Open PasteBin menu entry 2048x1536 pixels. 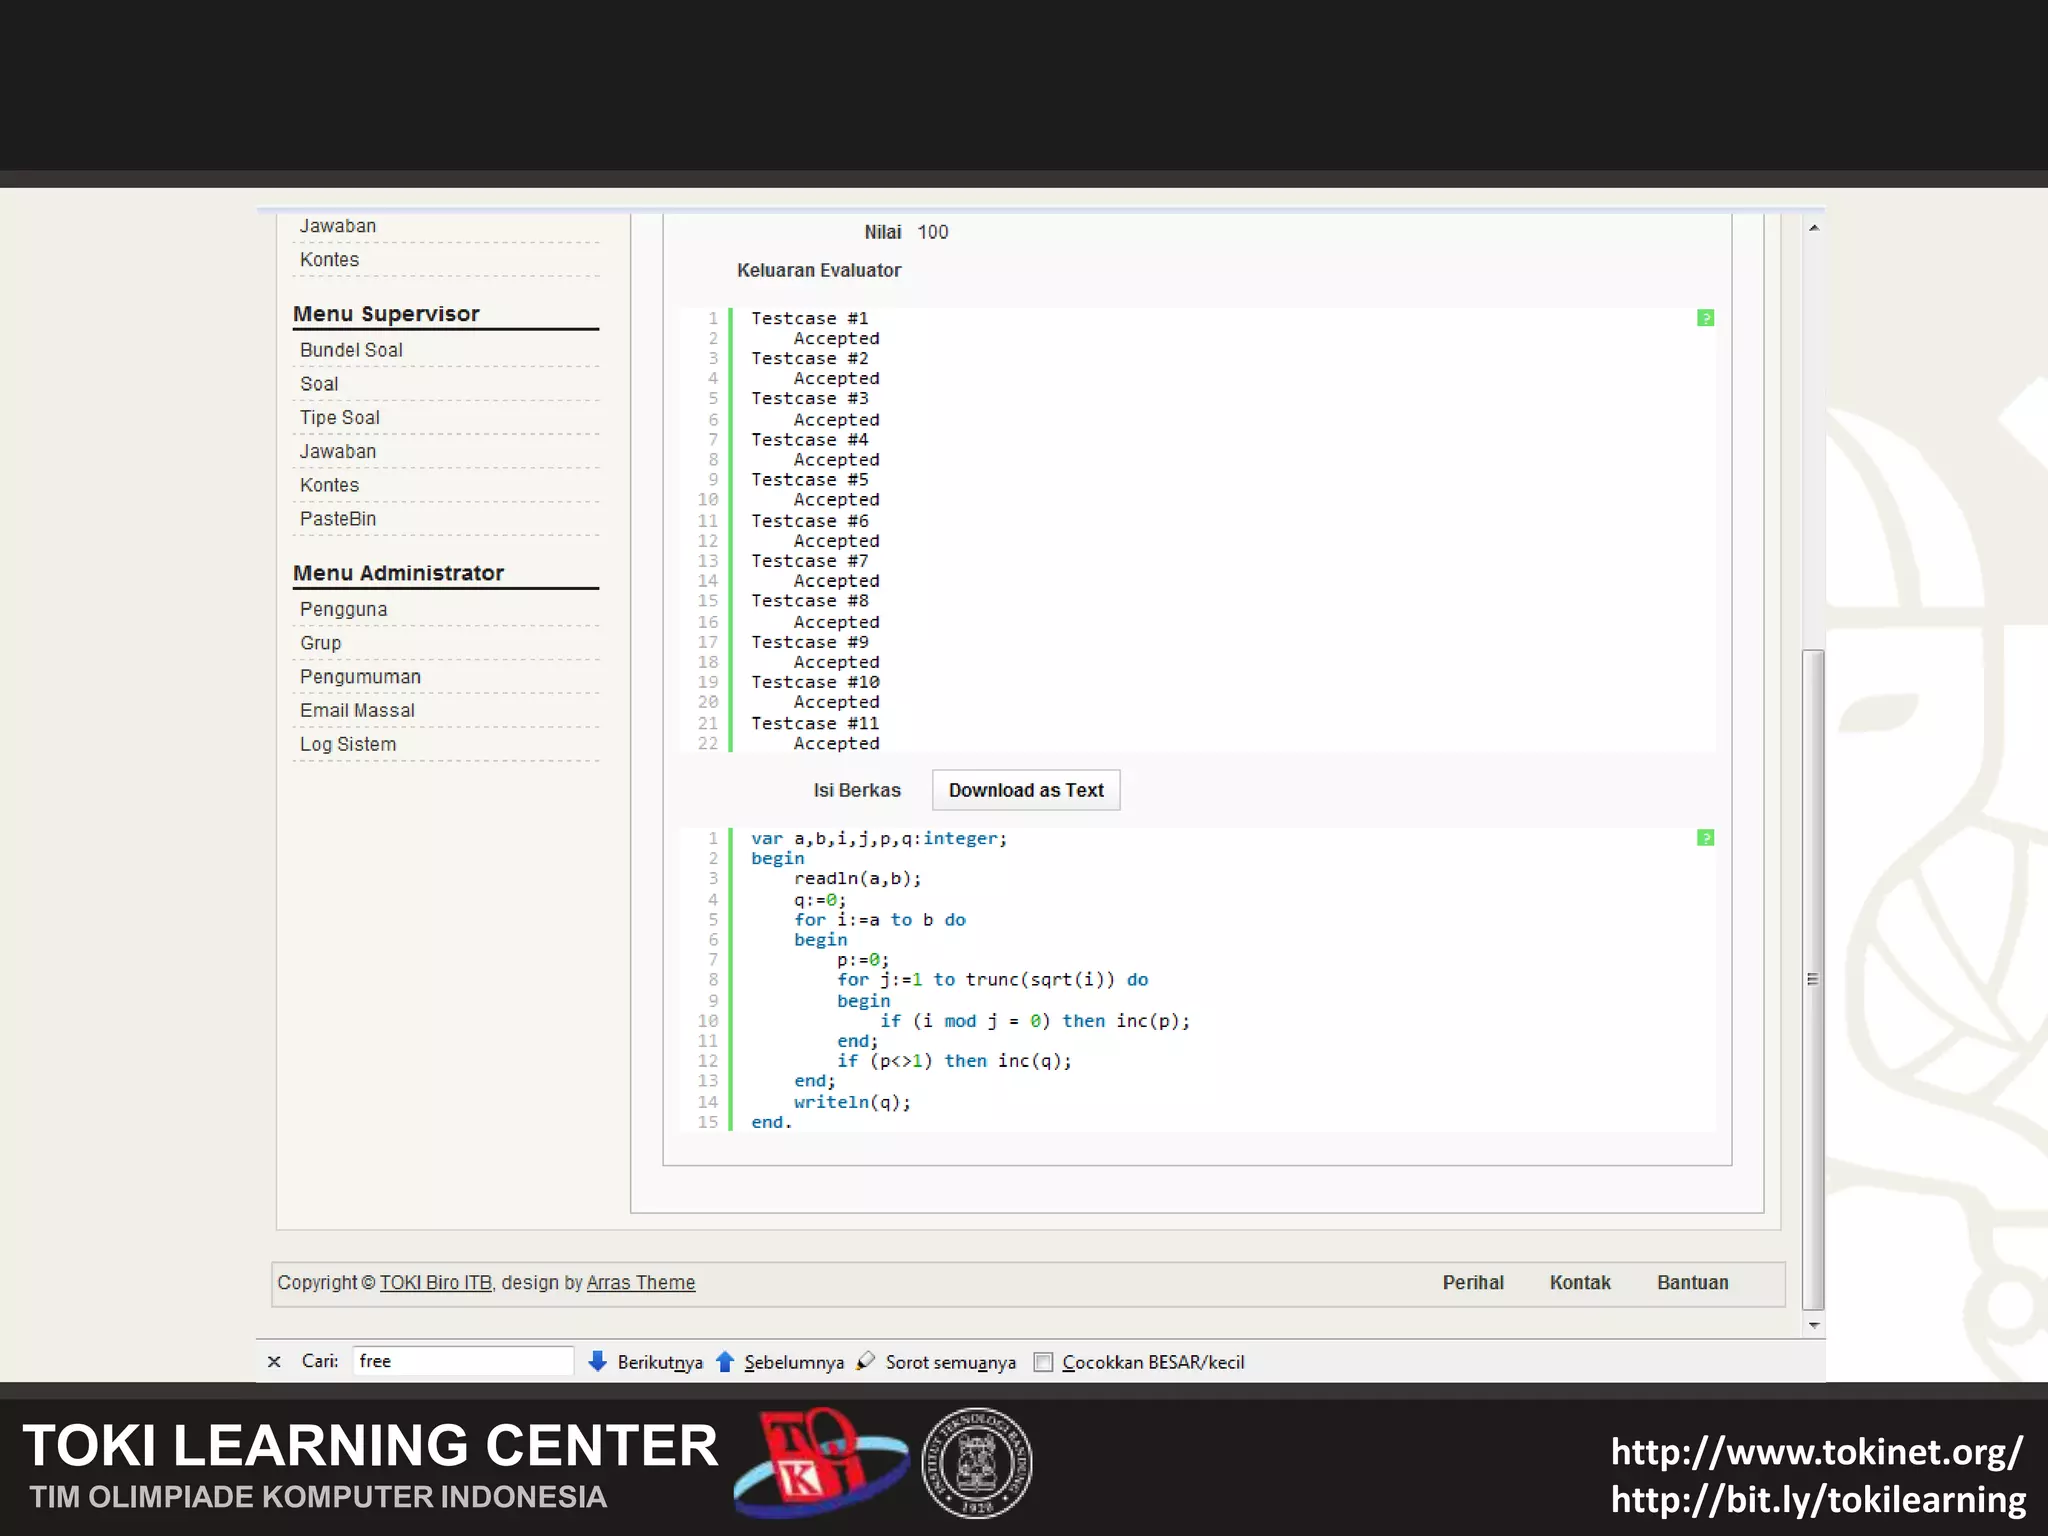(x=338, y=519)
